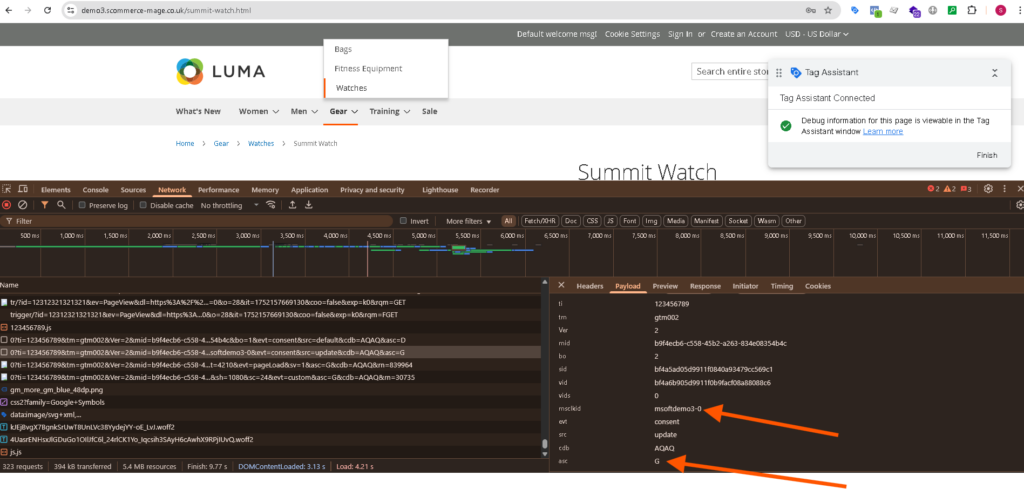The height and width of the screenshot is (489, 1024).
Task: Expand the Gear menu
Action: click(344, 111)
